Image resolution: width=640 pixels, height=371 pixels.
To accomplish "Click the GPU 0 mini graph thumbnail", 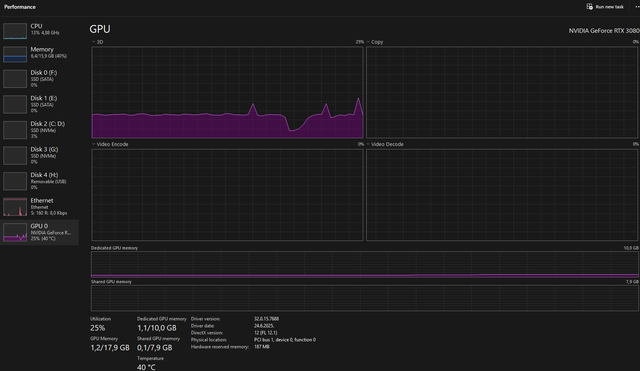I will pyautogui.click(x=15, y=232).
